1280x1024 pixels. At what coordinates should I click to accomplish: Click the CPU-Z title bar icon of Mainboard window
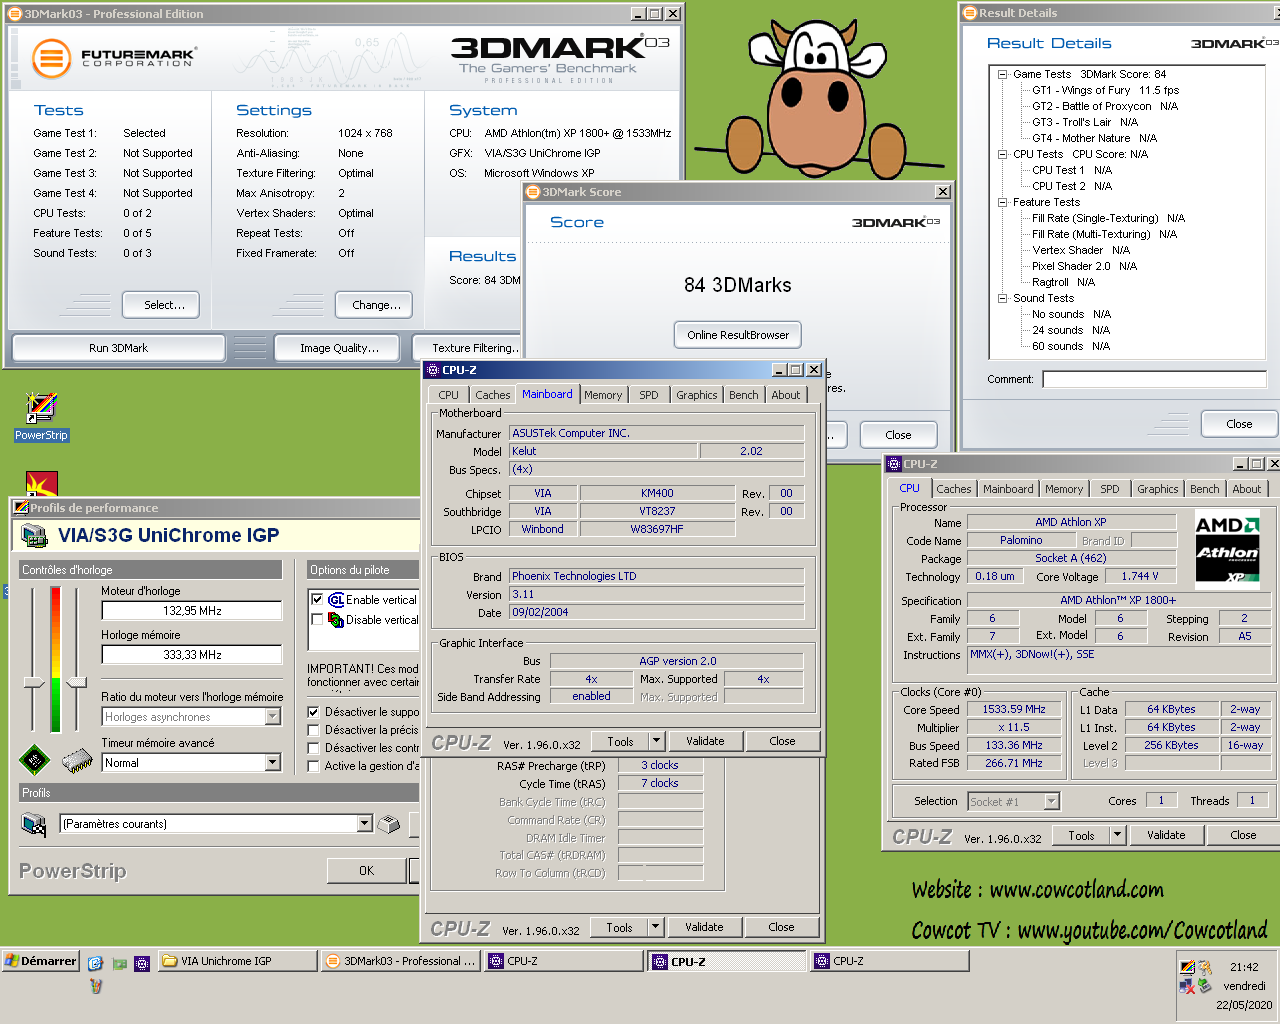[433, 370]
